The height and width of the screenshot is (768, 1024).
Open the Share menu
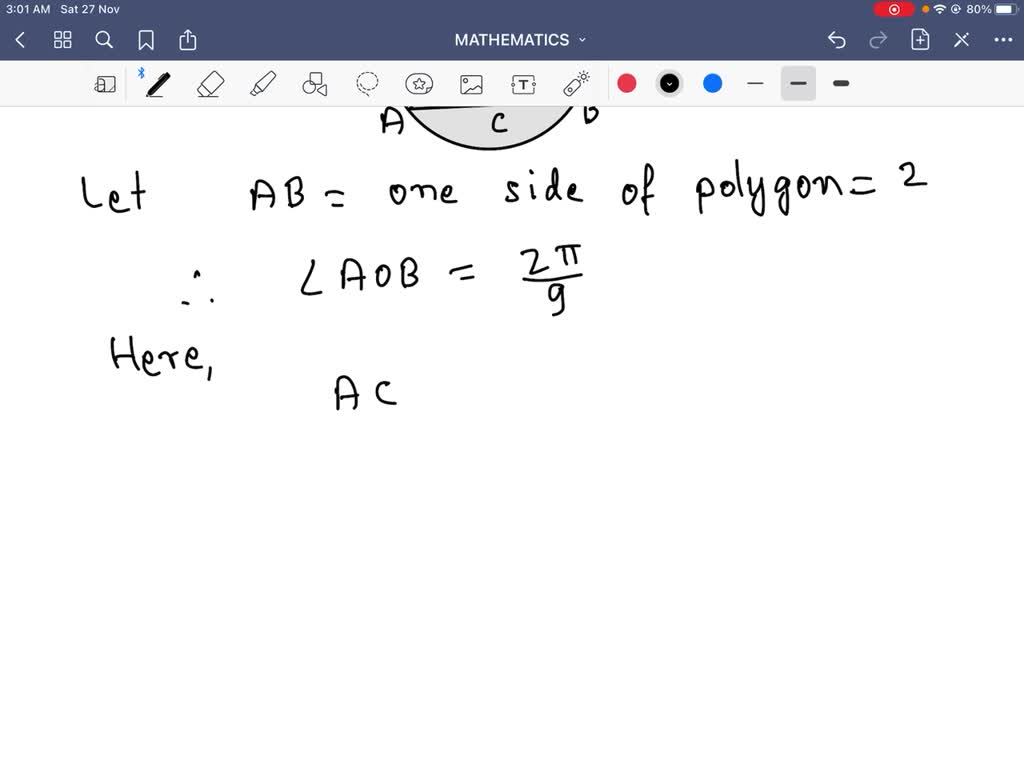point(188,39)
